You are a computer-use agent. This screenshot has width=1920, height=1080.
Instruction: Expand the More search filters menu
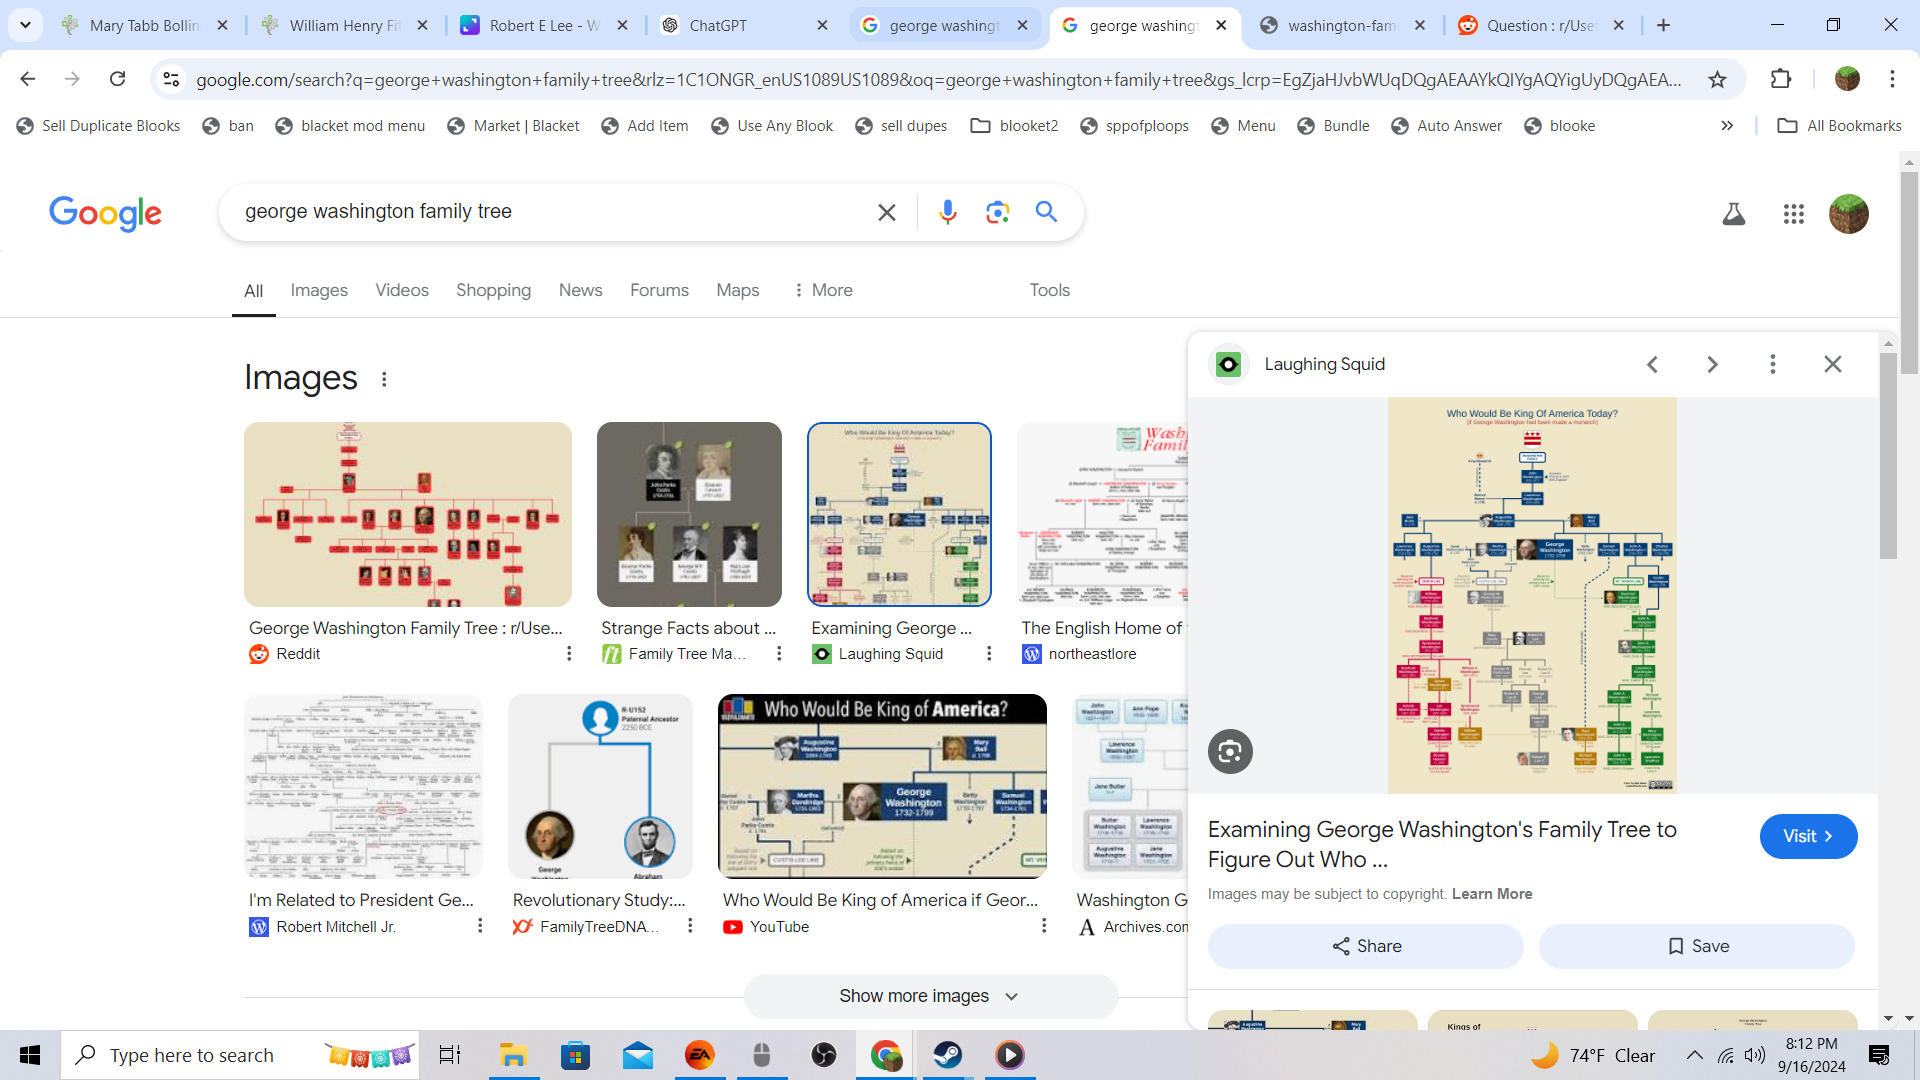[822, 290]
